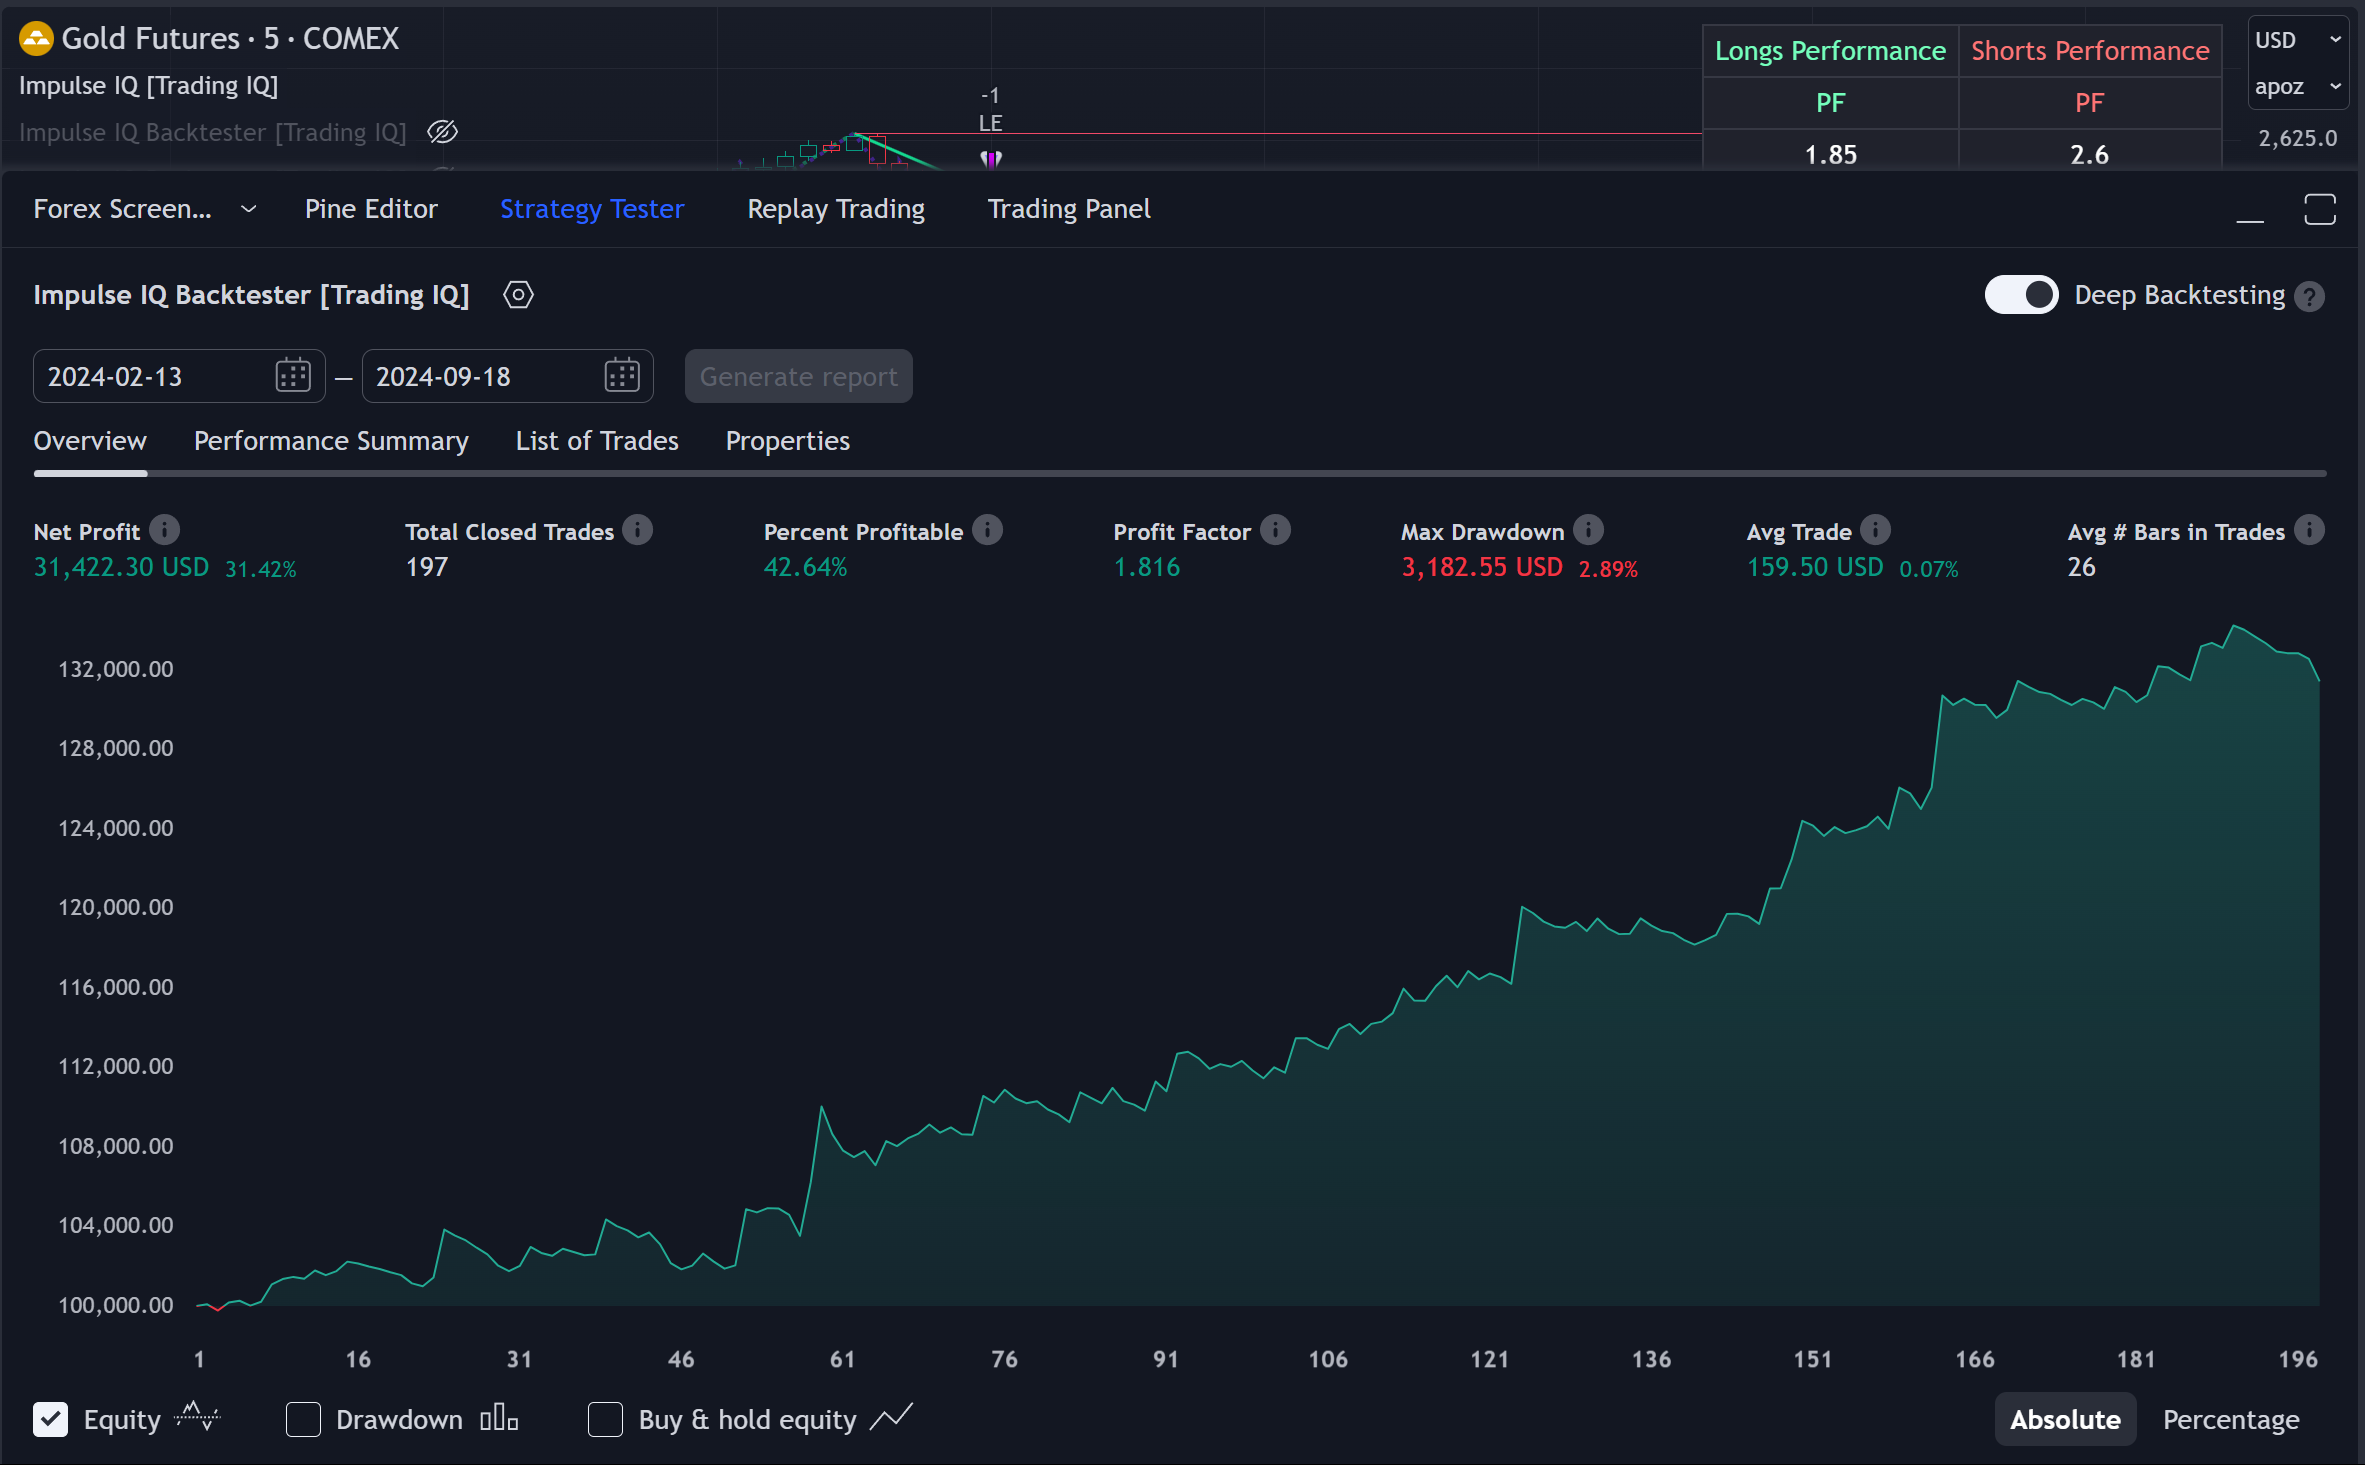Click the LE trade entry marker label
This screenshot has width=2365, height=1465.
[x=990, y=123]
